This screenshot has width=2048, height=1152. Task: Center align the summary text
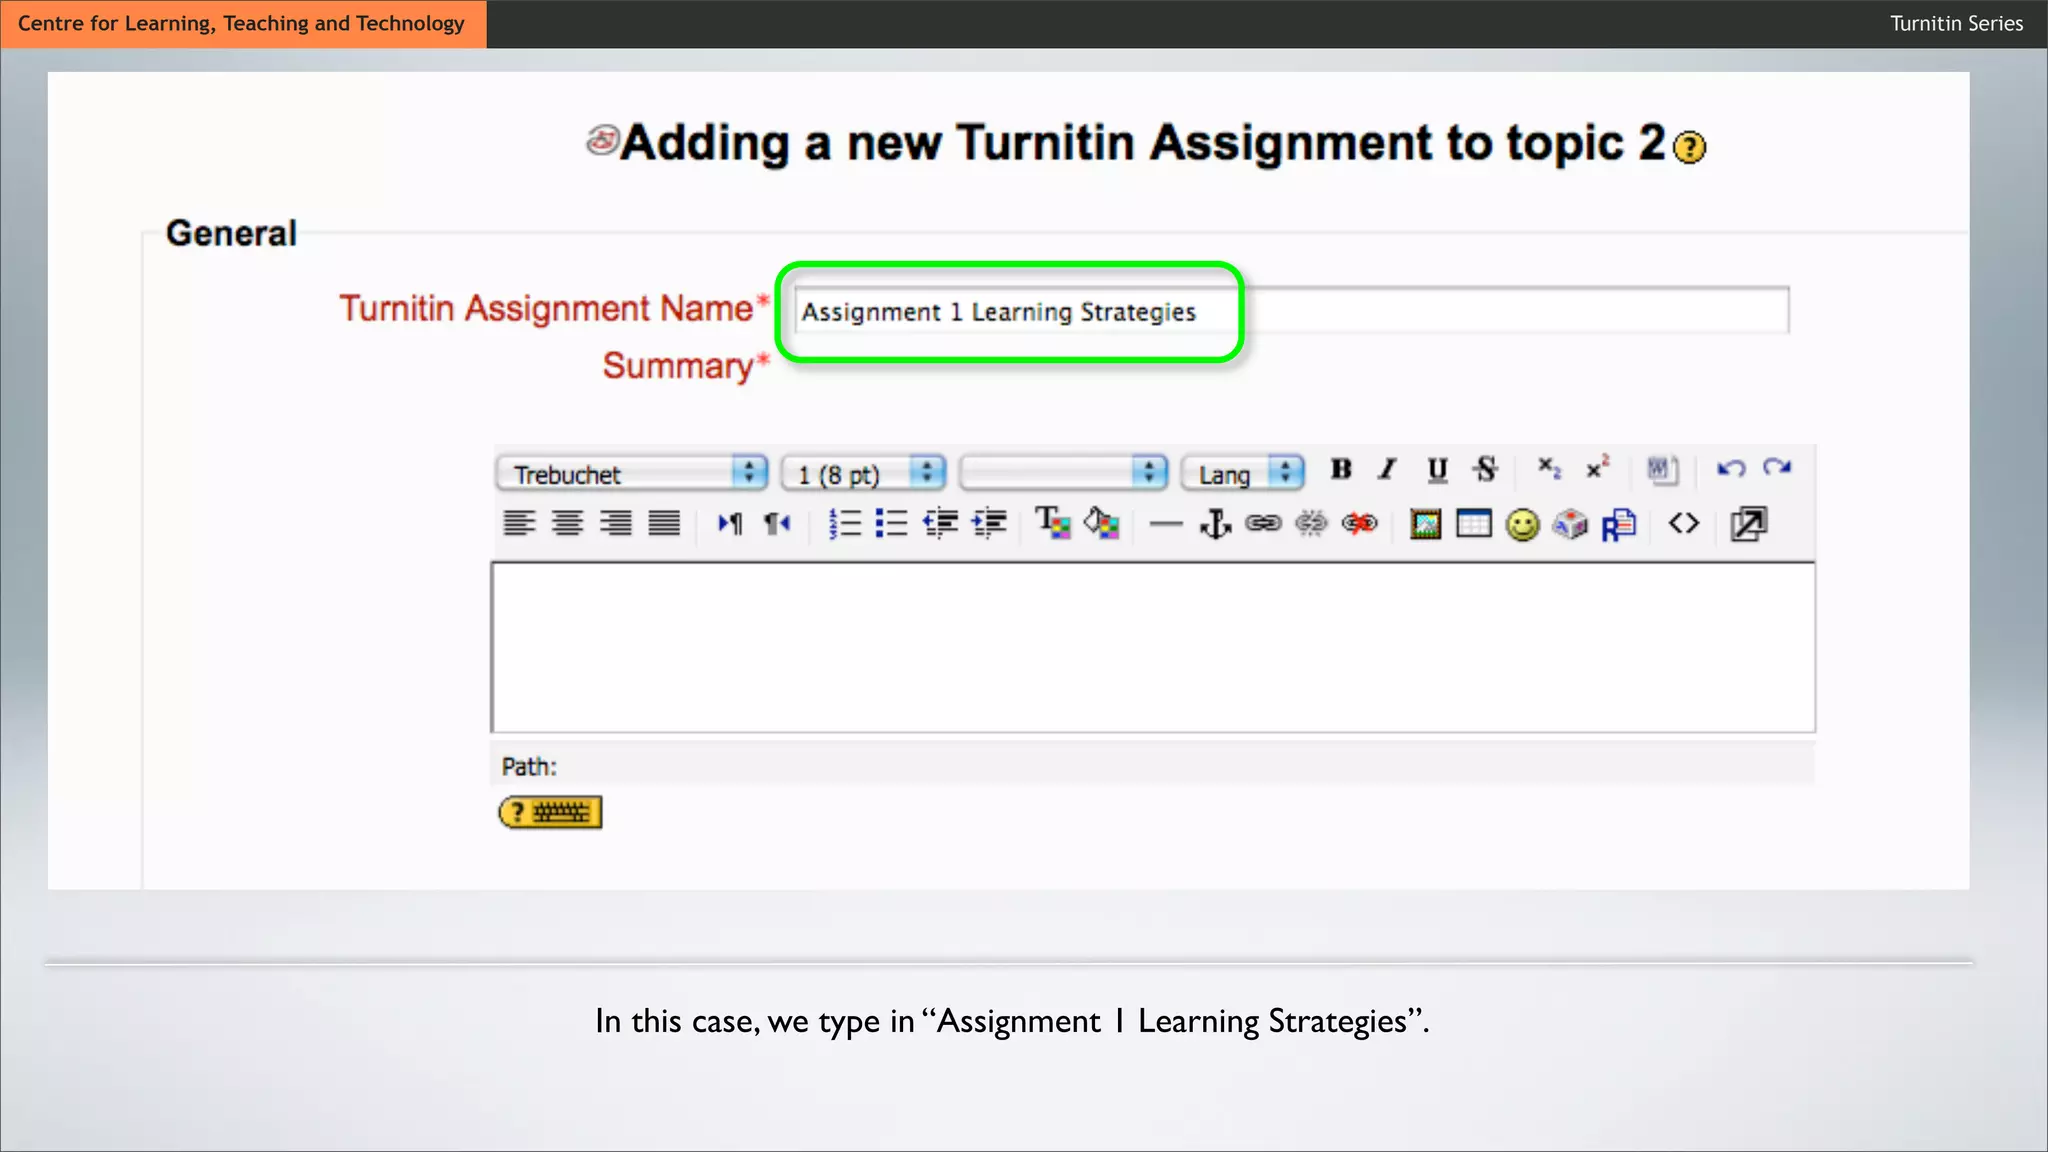567,524
